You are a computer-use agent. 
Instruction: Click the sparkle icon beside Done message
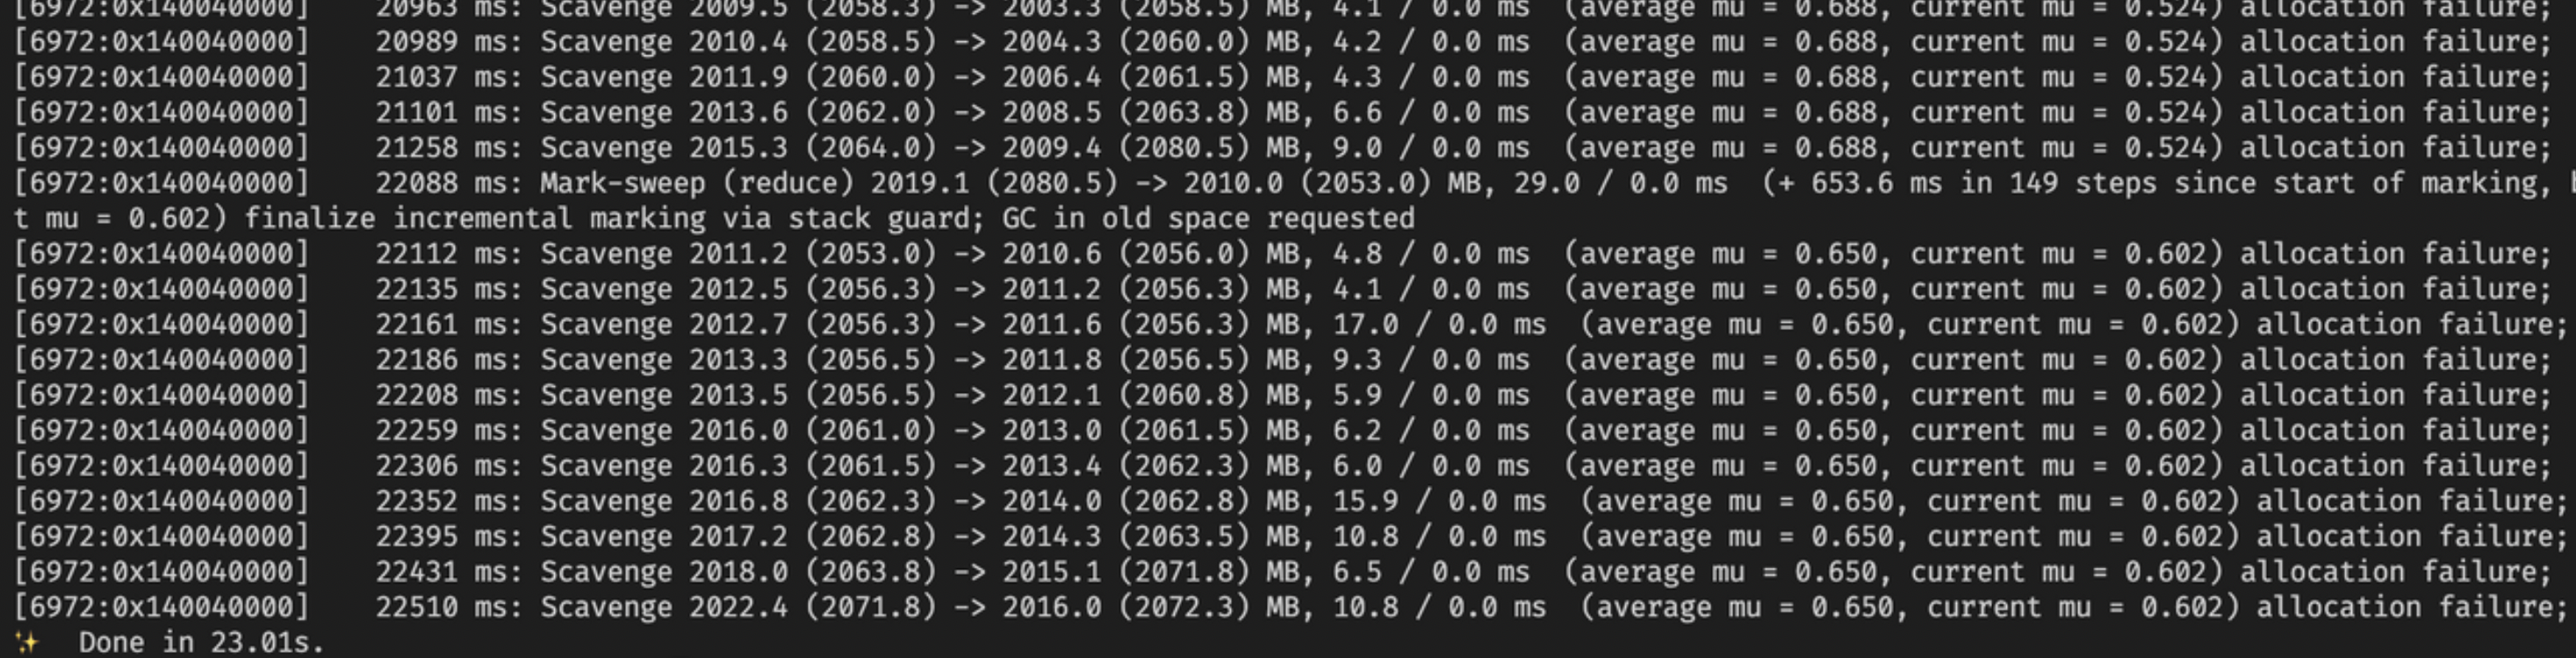point(27,642)
